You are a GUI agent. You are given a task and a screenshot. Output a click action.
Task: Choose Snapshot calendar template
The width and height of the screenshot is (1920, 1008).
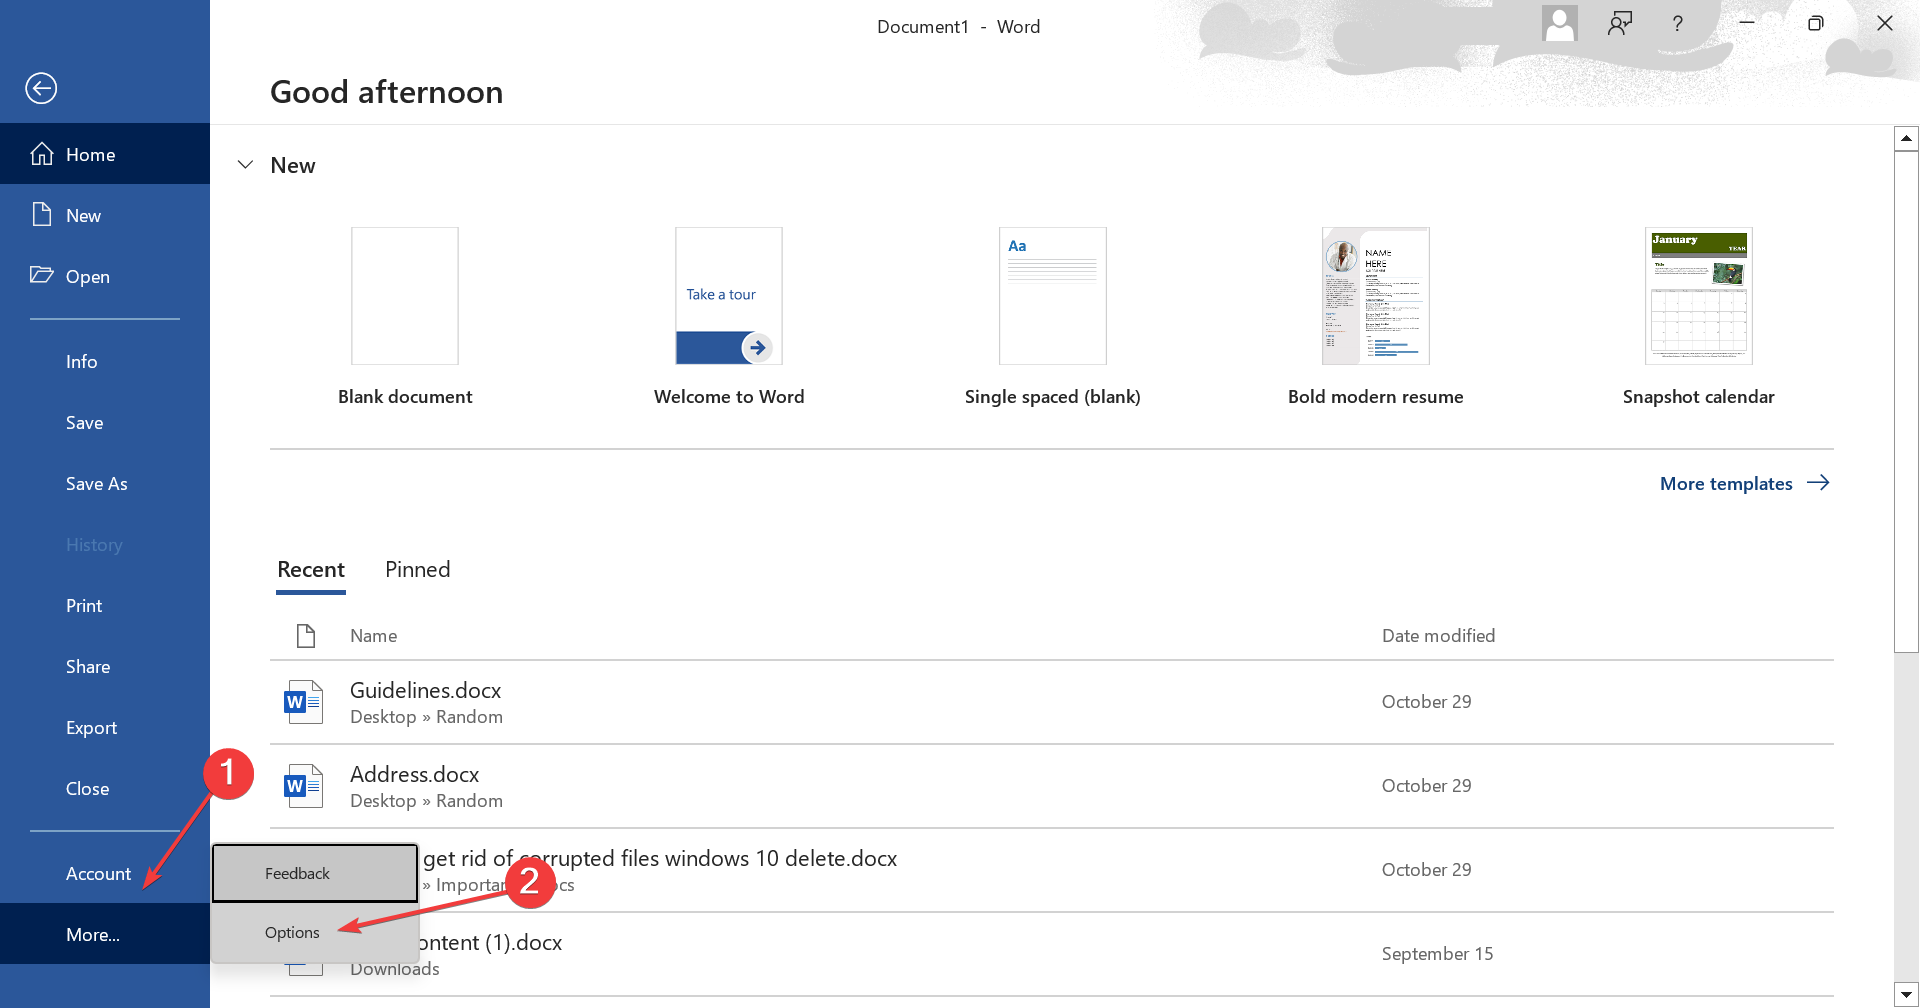coord(1699,316)
